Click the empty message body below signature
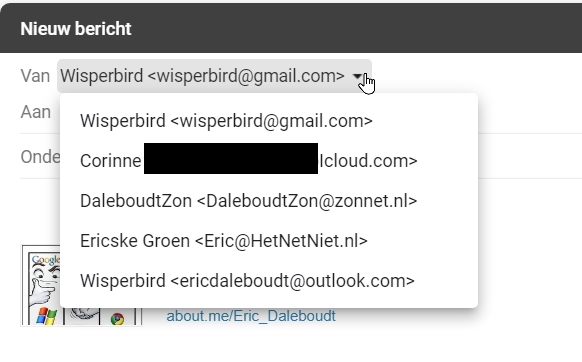Screen dimensions: 582x362 coord(291,344)
